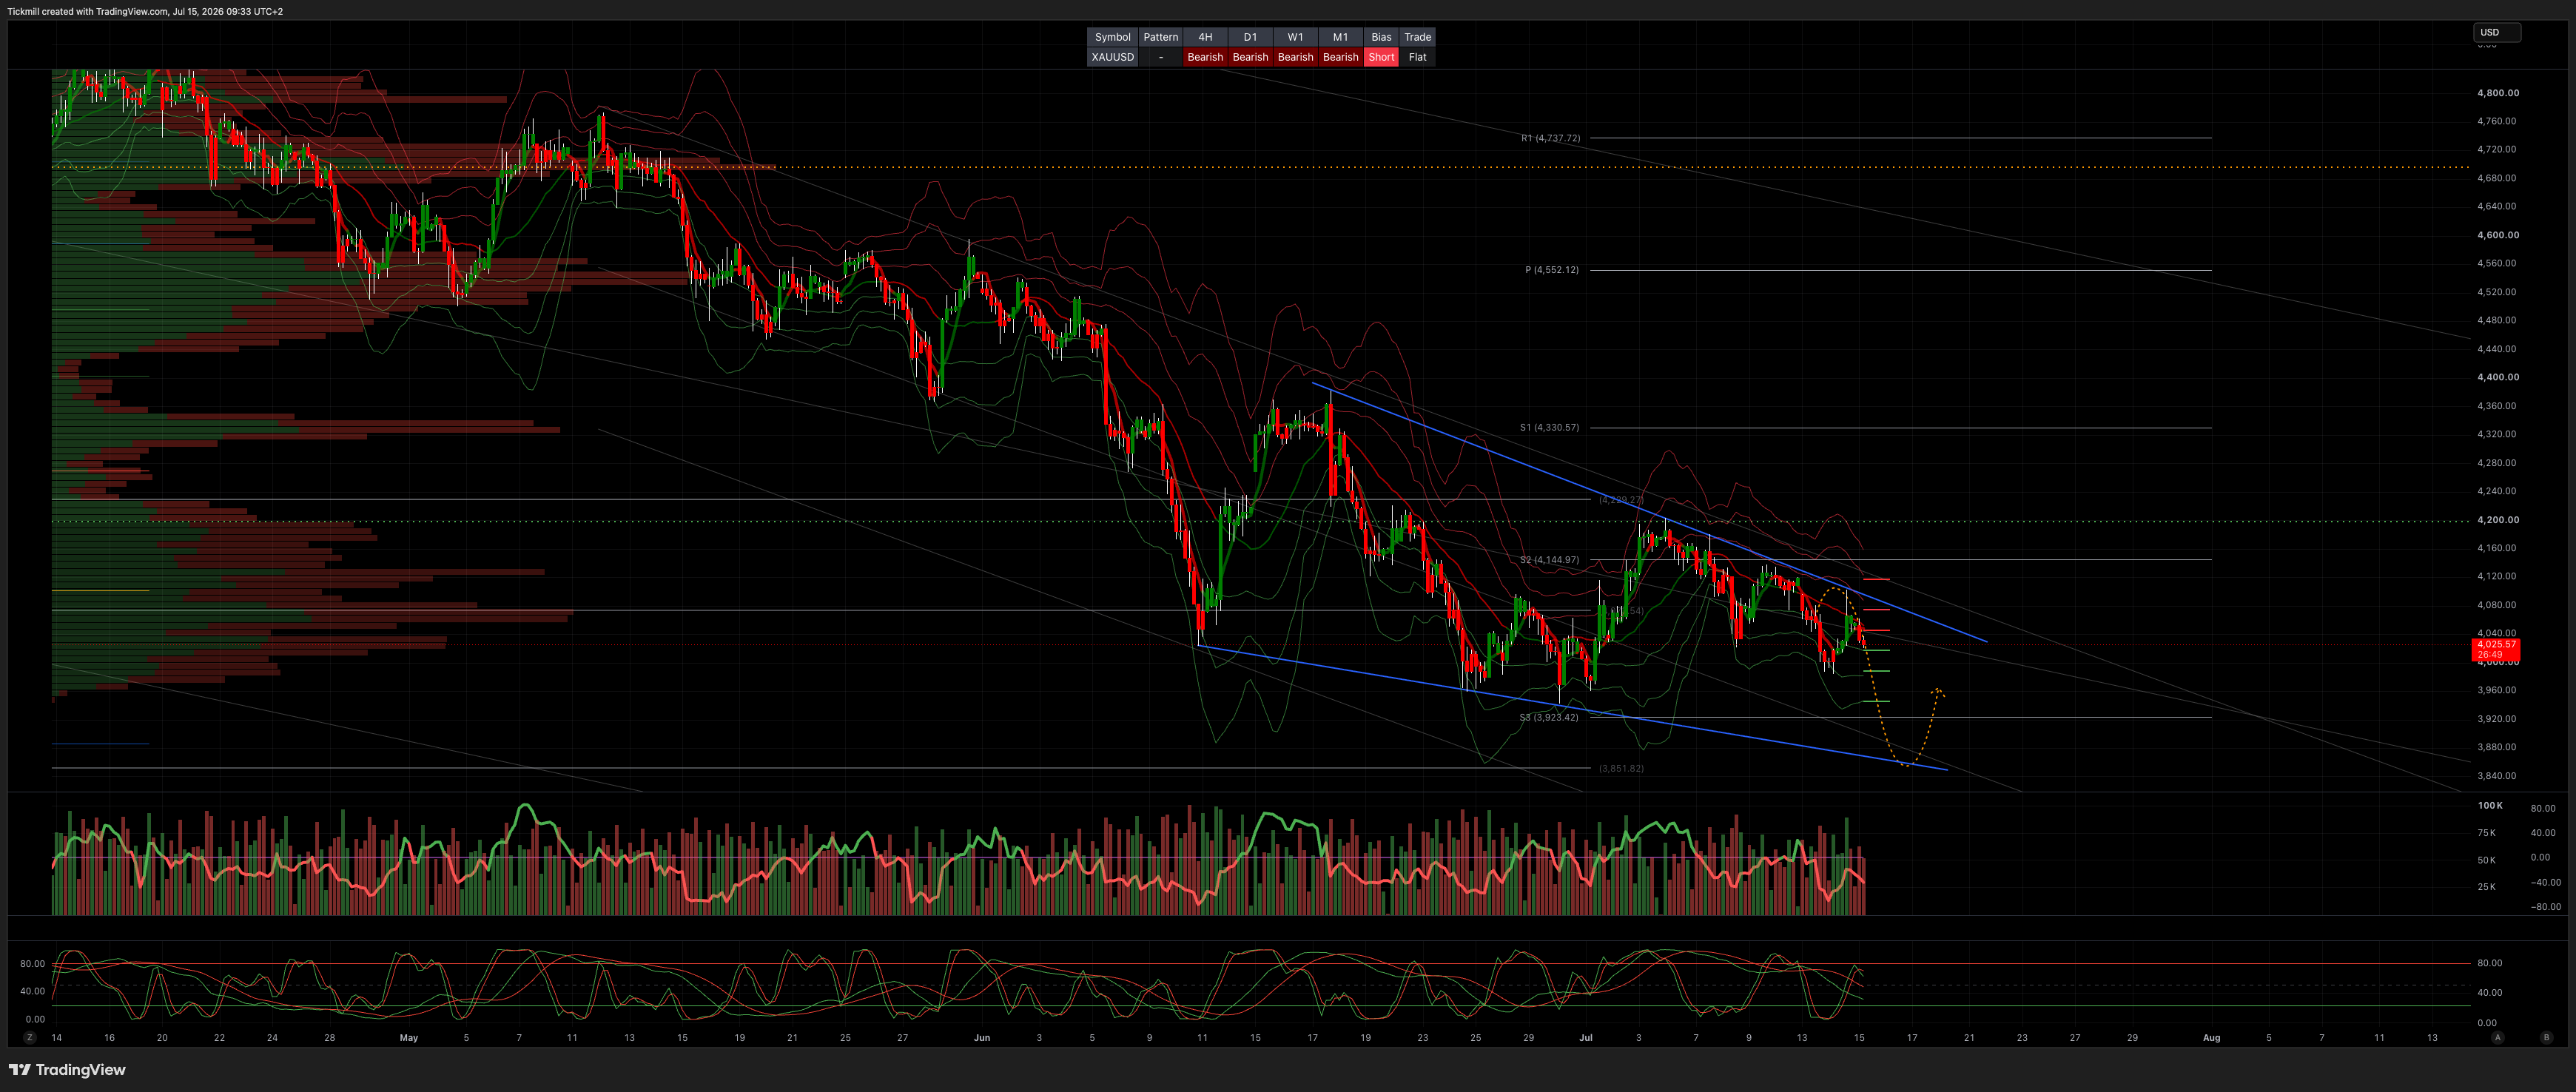
Task: Click the Tickmill created with TradingView header text
Action: [146, 11]
